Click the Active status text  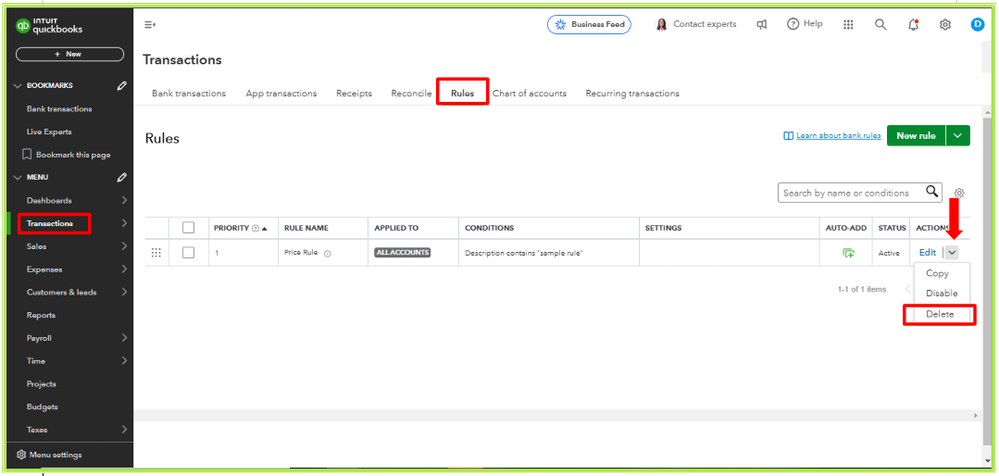click(x=889, y=253)
